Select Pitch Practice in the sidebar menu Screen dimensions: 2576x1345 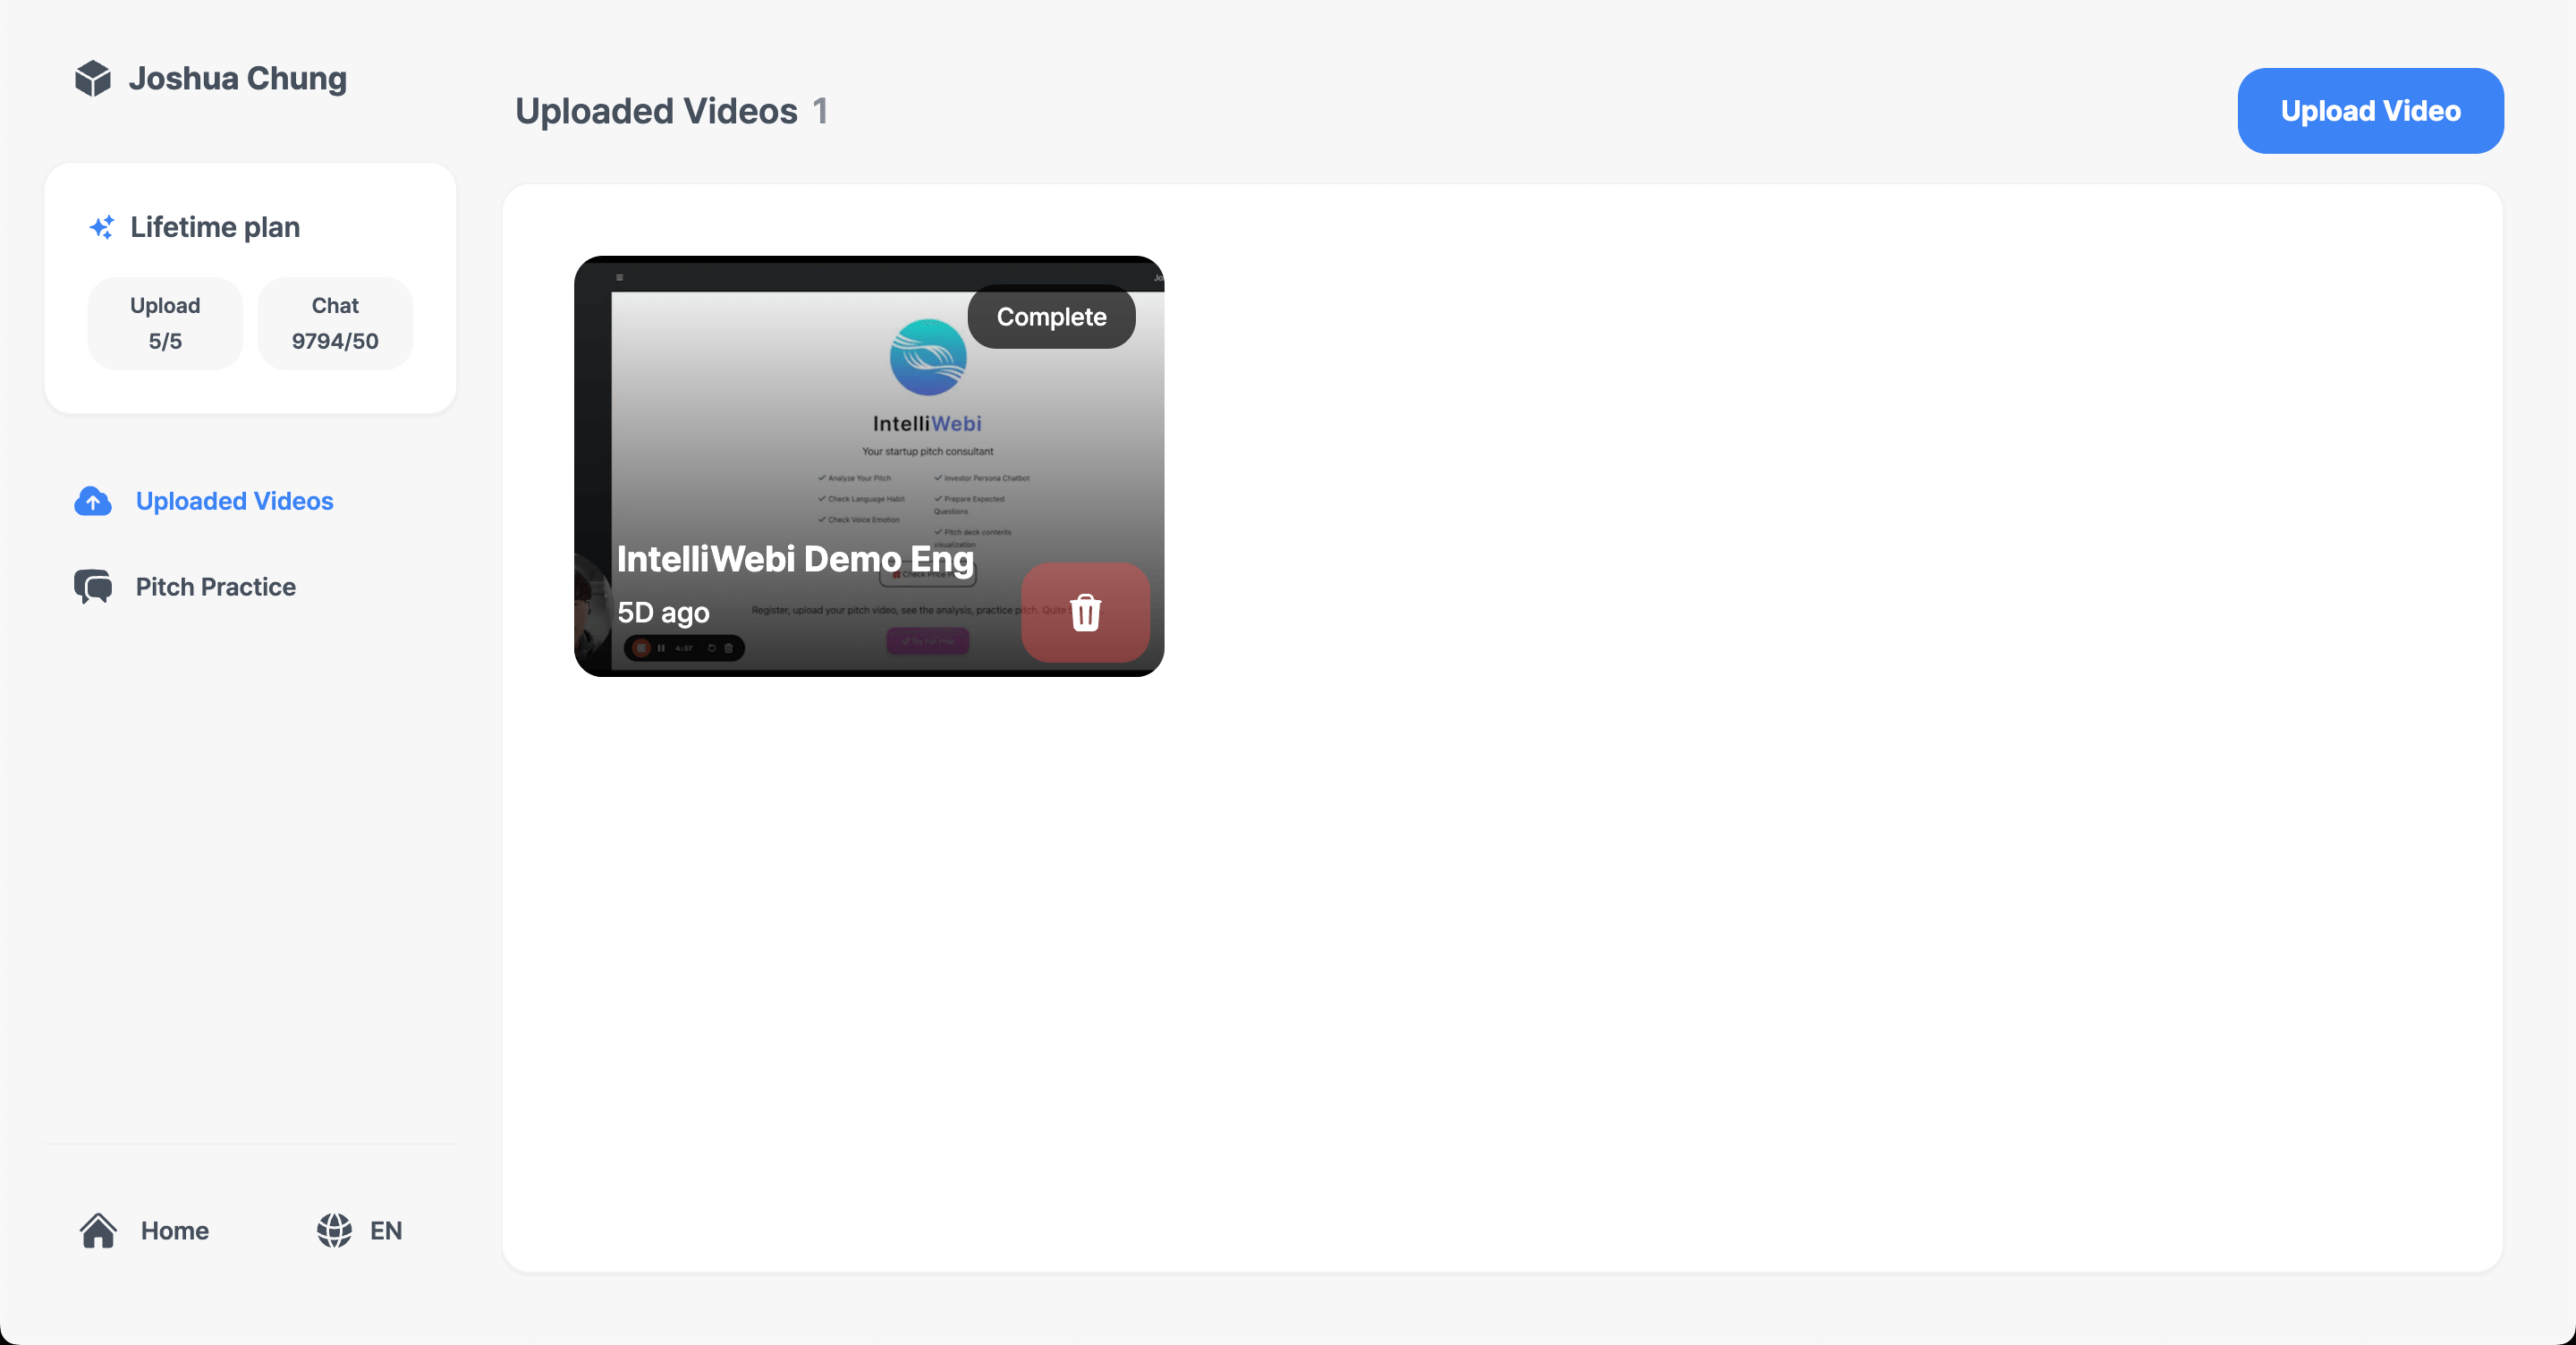click(x=215, y=587)
